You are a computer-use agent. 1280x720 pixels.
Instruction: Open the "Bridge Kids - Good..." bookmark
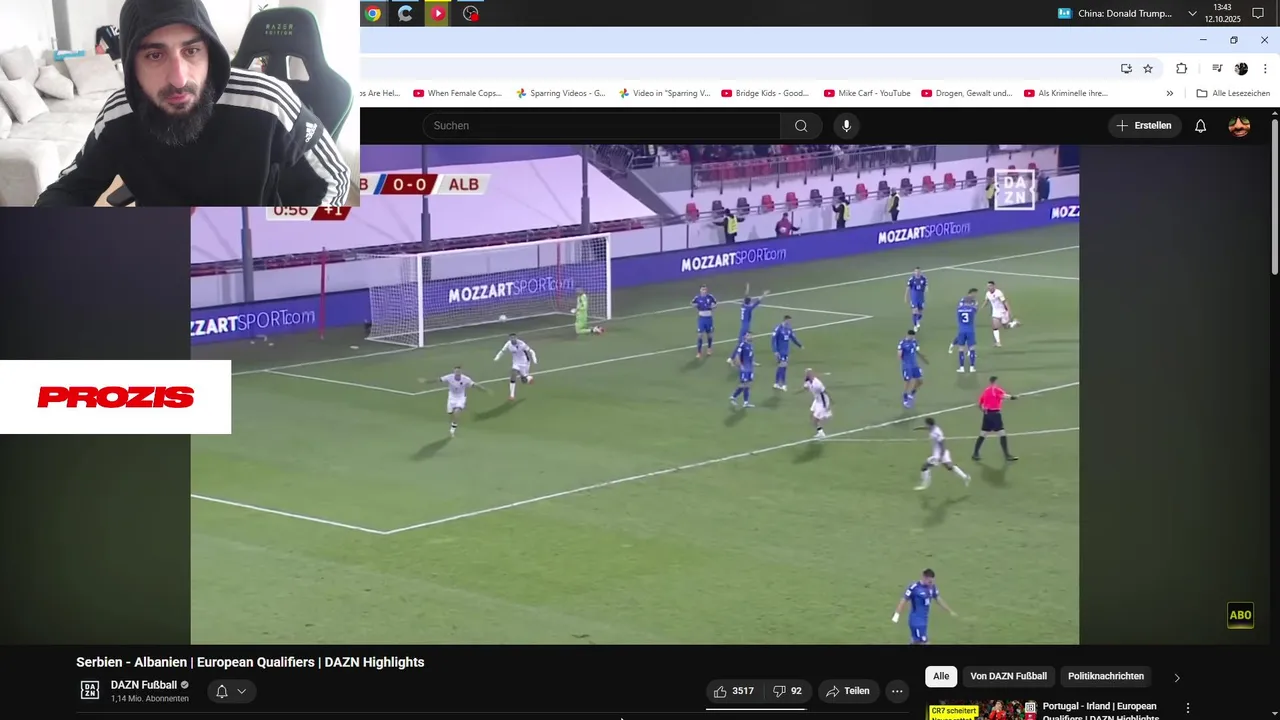click(x=765, y=93)
